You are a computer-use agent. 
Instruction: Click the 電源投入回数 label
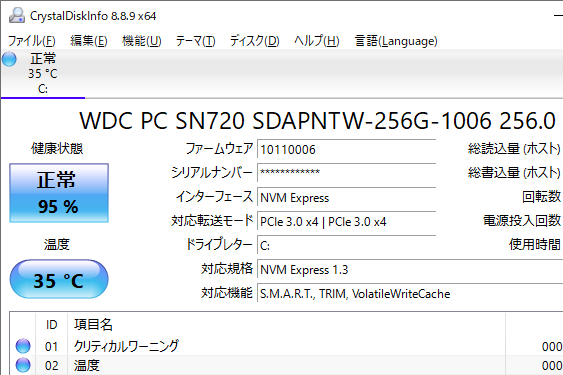(522, 221)
